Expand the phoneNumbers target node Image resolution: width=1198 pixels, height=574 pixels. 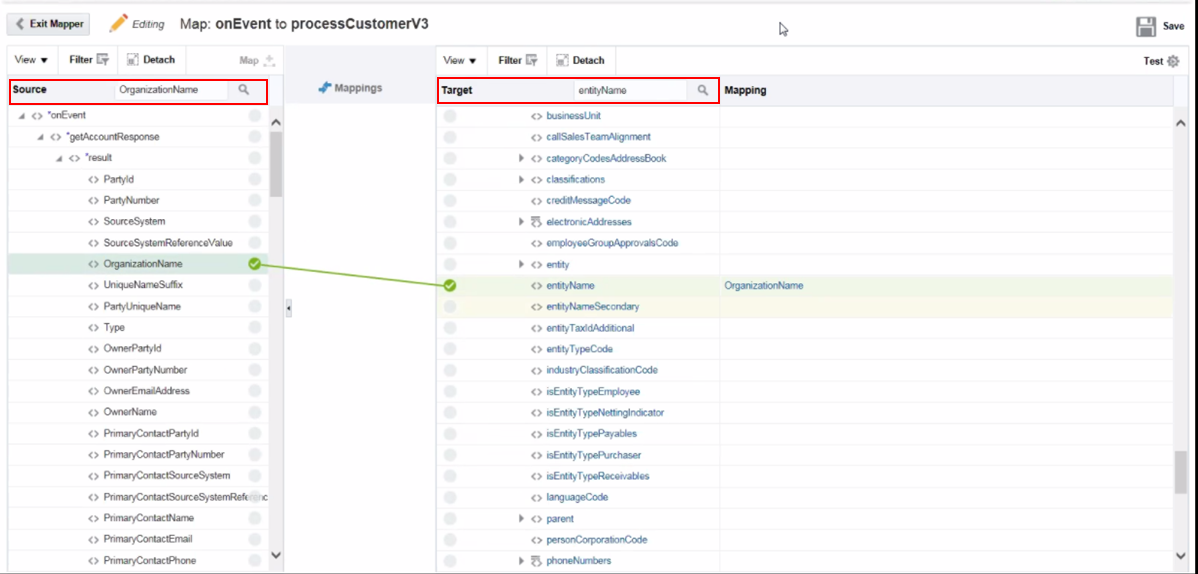click(521, 561)
